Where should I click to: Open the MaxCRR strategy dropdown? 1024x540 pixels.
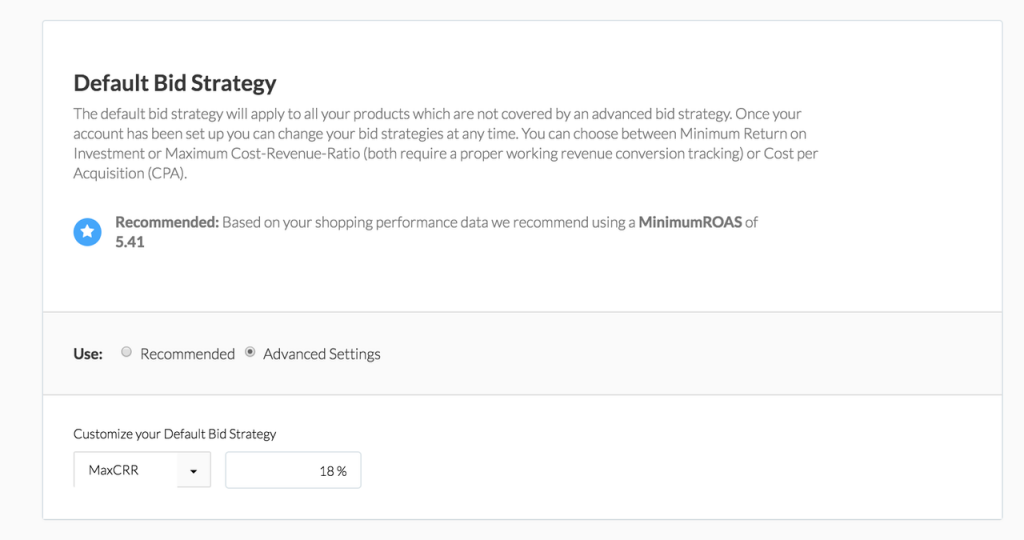[x=142, y=469]
